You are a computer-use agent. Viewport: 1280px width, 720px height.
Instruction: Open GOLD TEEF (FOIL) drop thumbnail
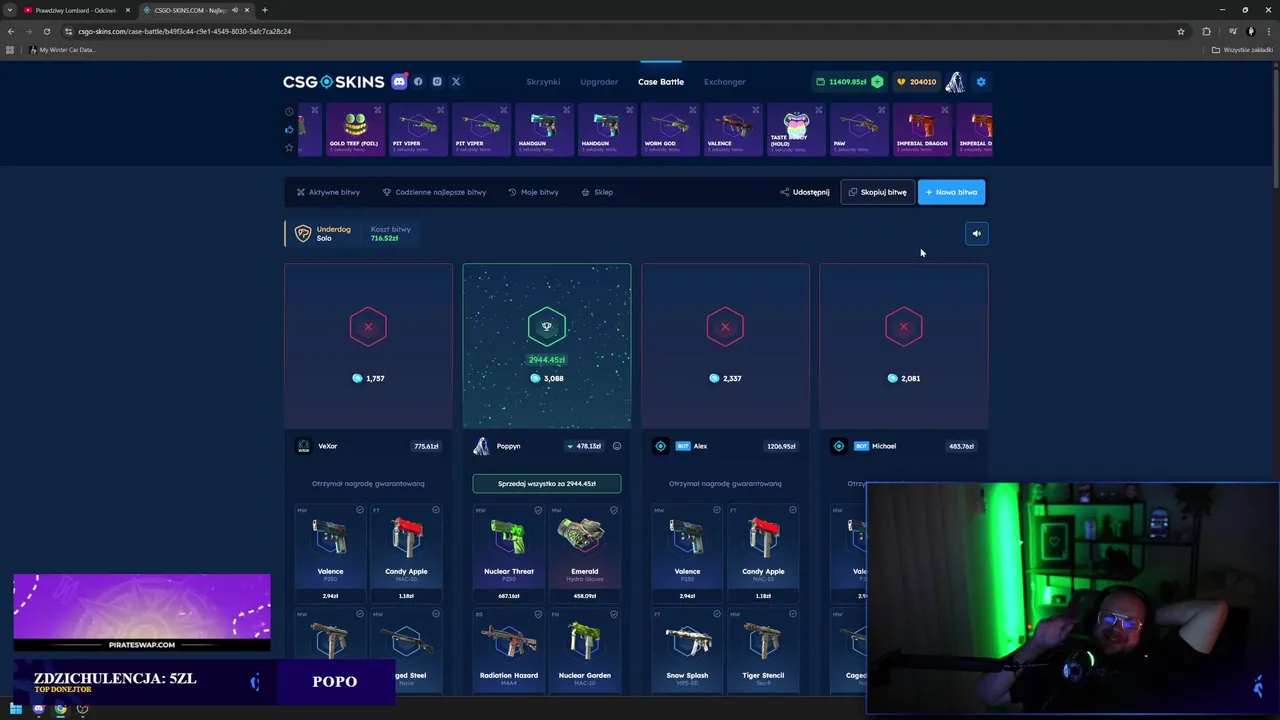coord(355,130)
